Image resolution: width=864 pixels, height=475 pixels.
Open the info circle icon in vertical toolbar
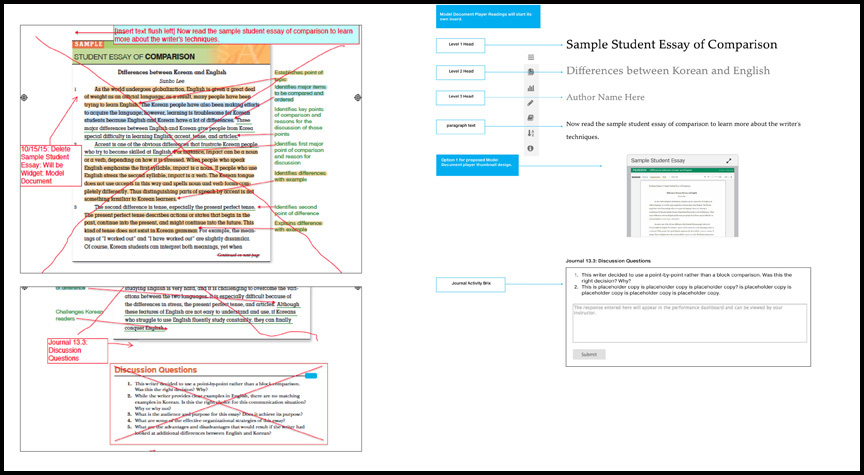(x=531, y=148)
